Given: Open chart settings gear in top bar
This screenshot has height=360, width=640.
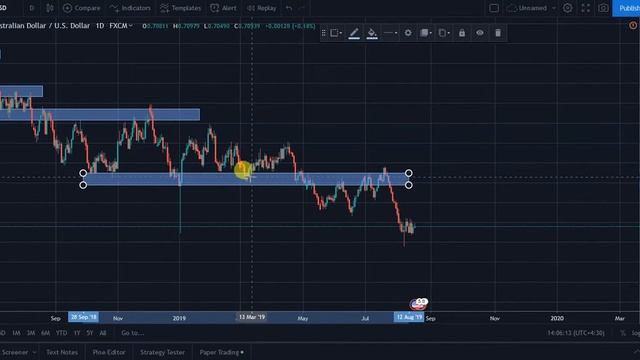Looking at the screenshot, I should pos(567,8).
